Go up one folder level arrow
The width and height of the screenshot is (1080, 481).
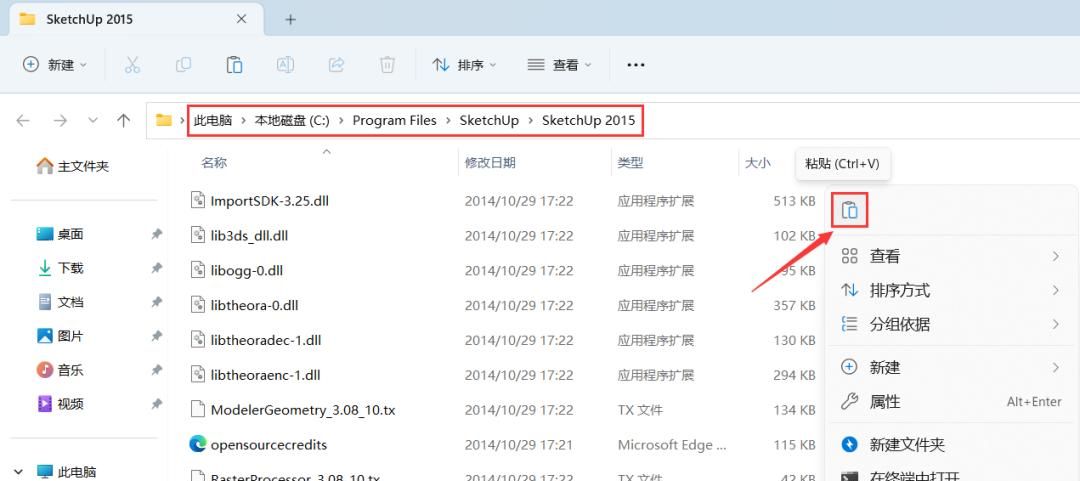124,121
